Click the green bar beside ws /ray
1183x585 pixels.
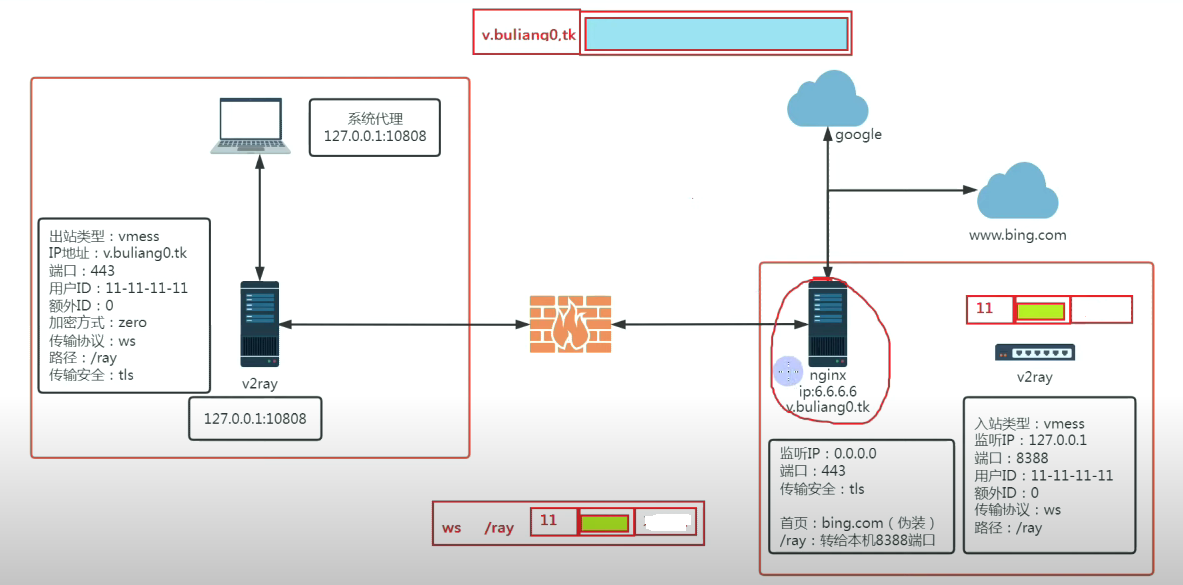(x=604, y=523)
